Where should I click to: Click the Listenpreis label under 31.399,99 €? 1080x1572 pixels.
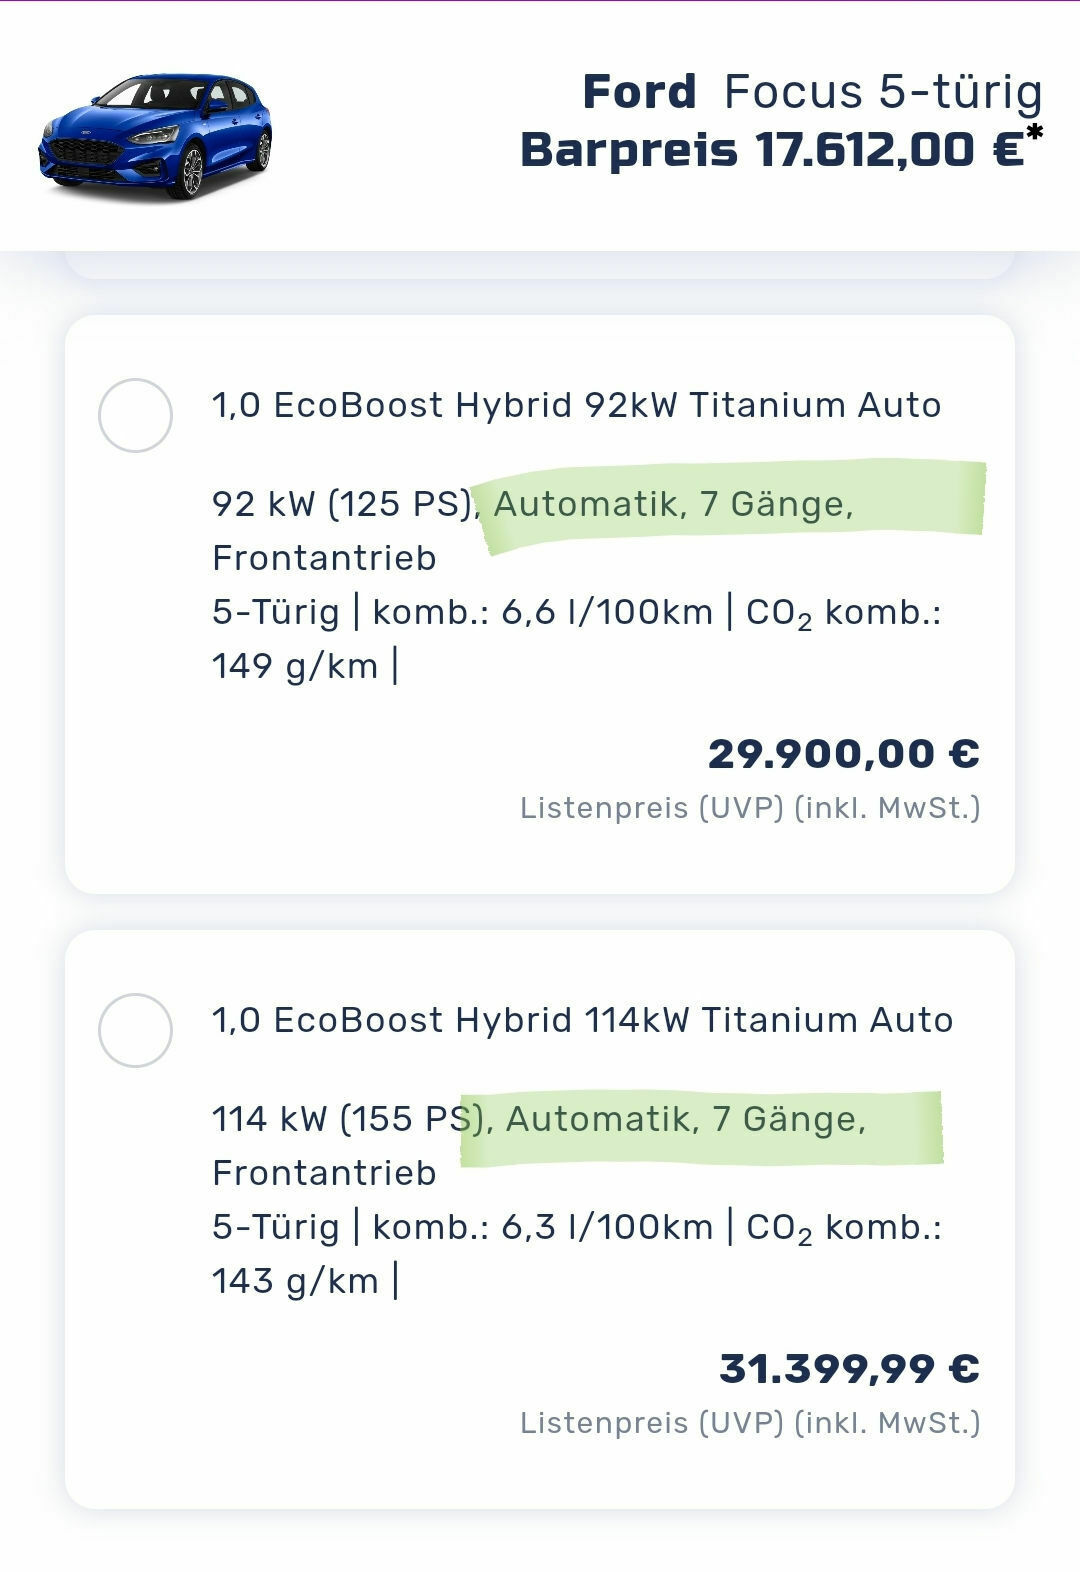tap(750, 1423)
